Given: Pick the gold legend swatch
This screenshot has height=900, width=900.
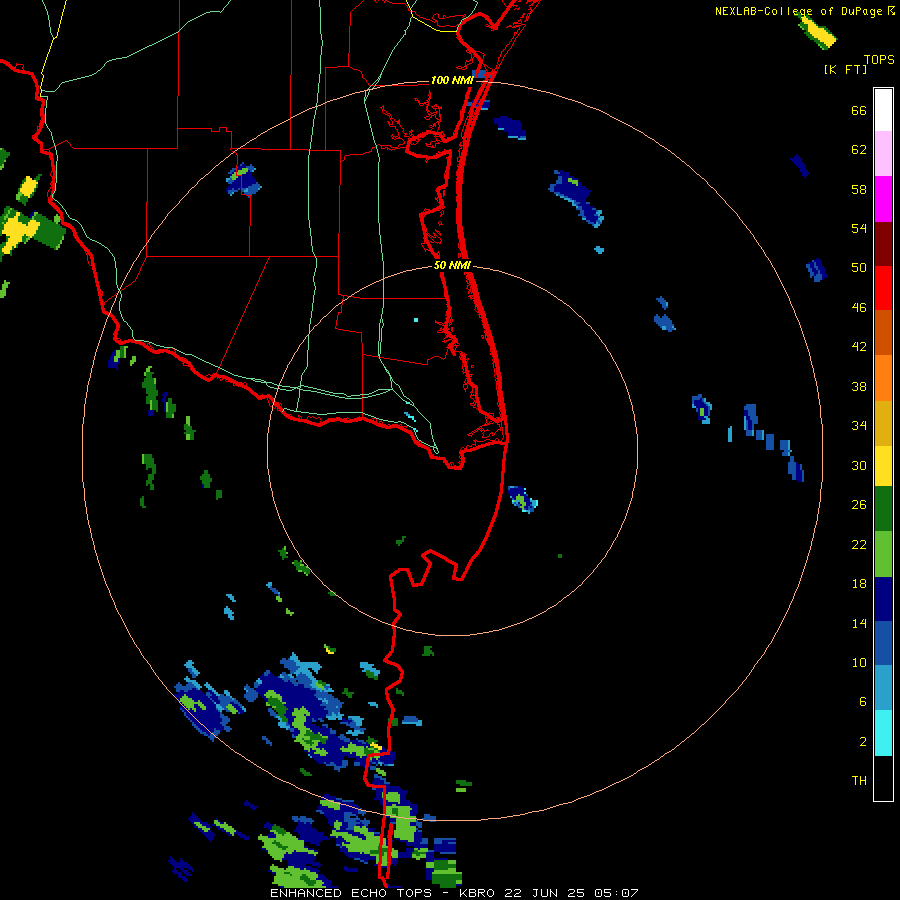Looking at the screenshot, I should click(883, 423).
